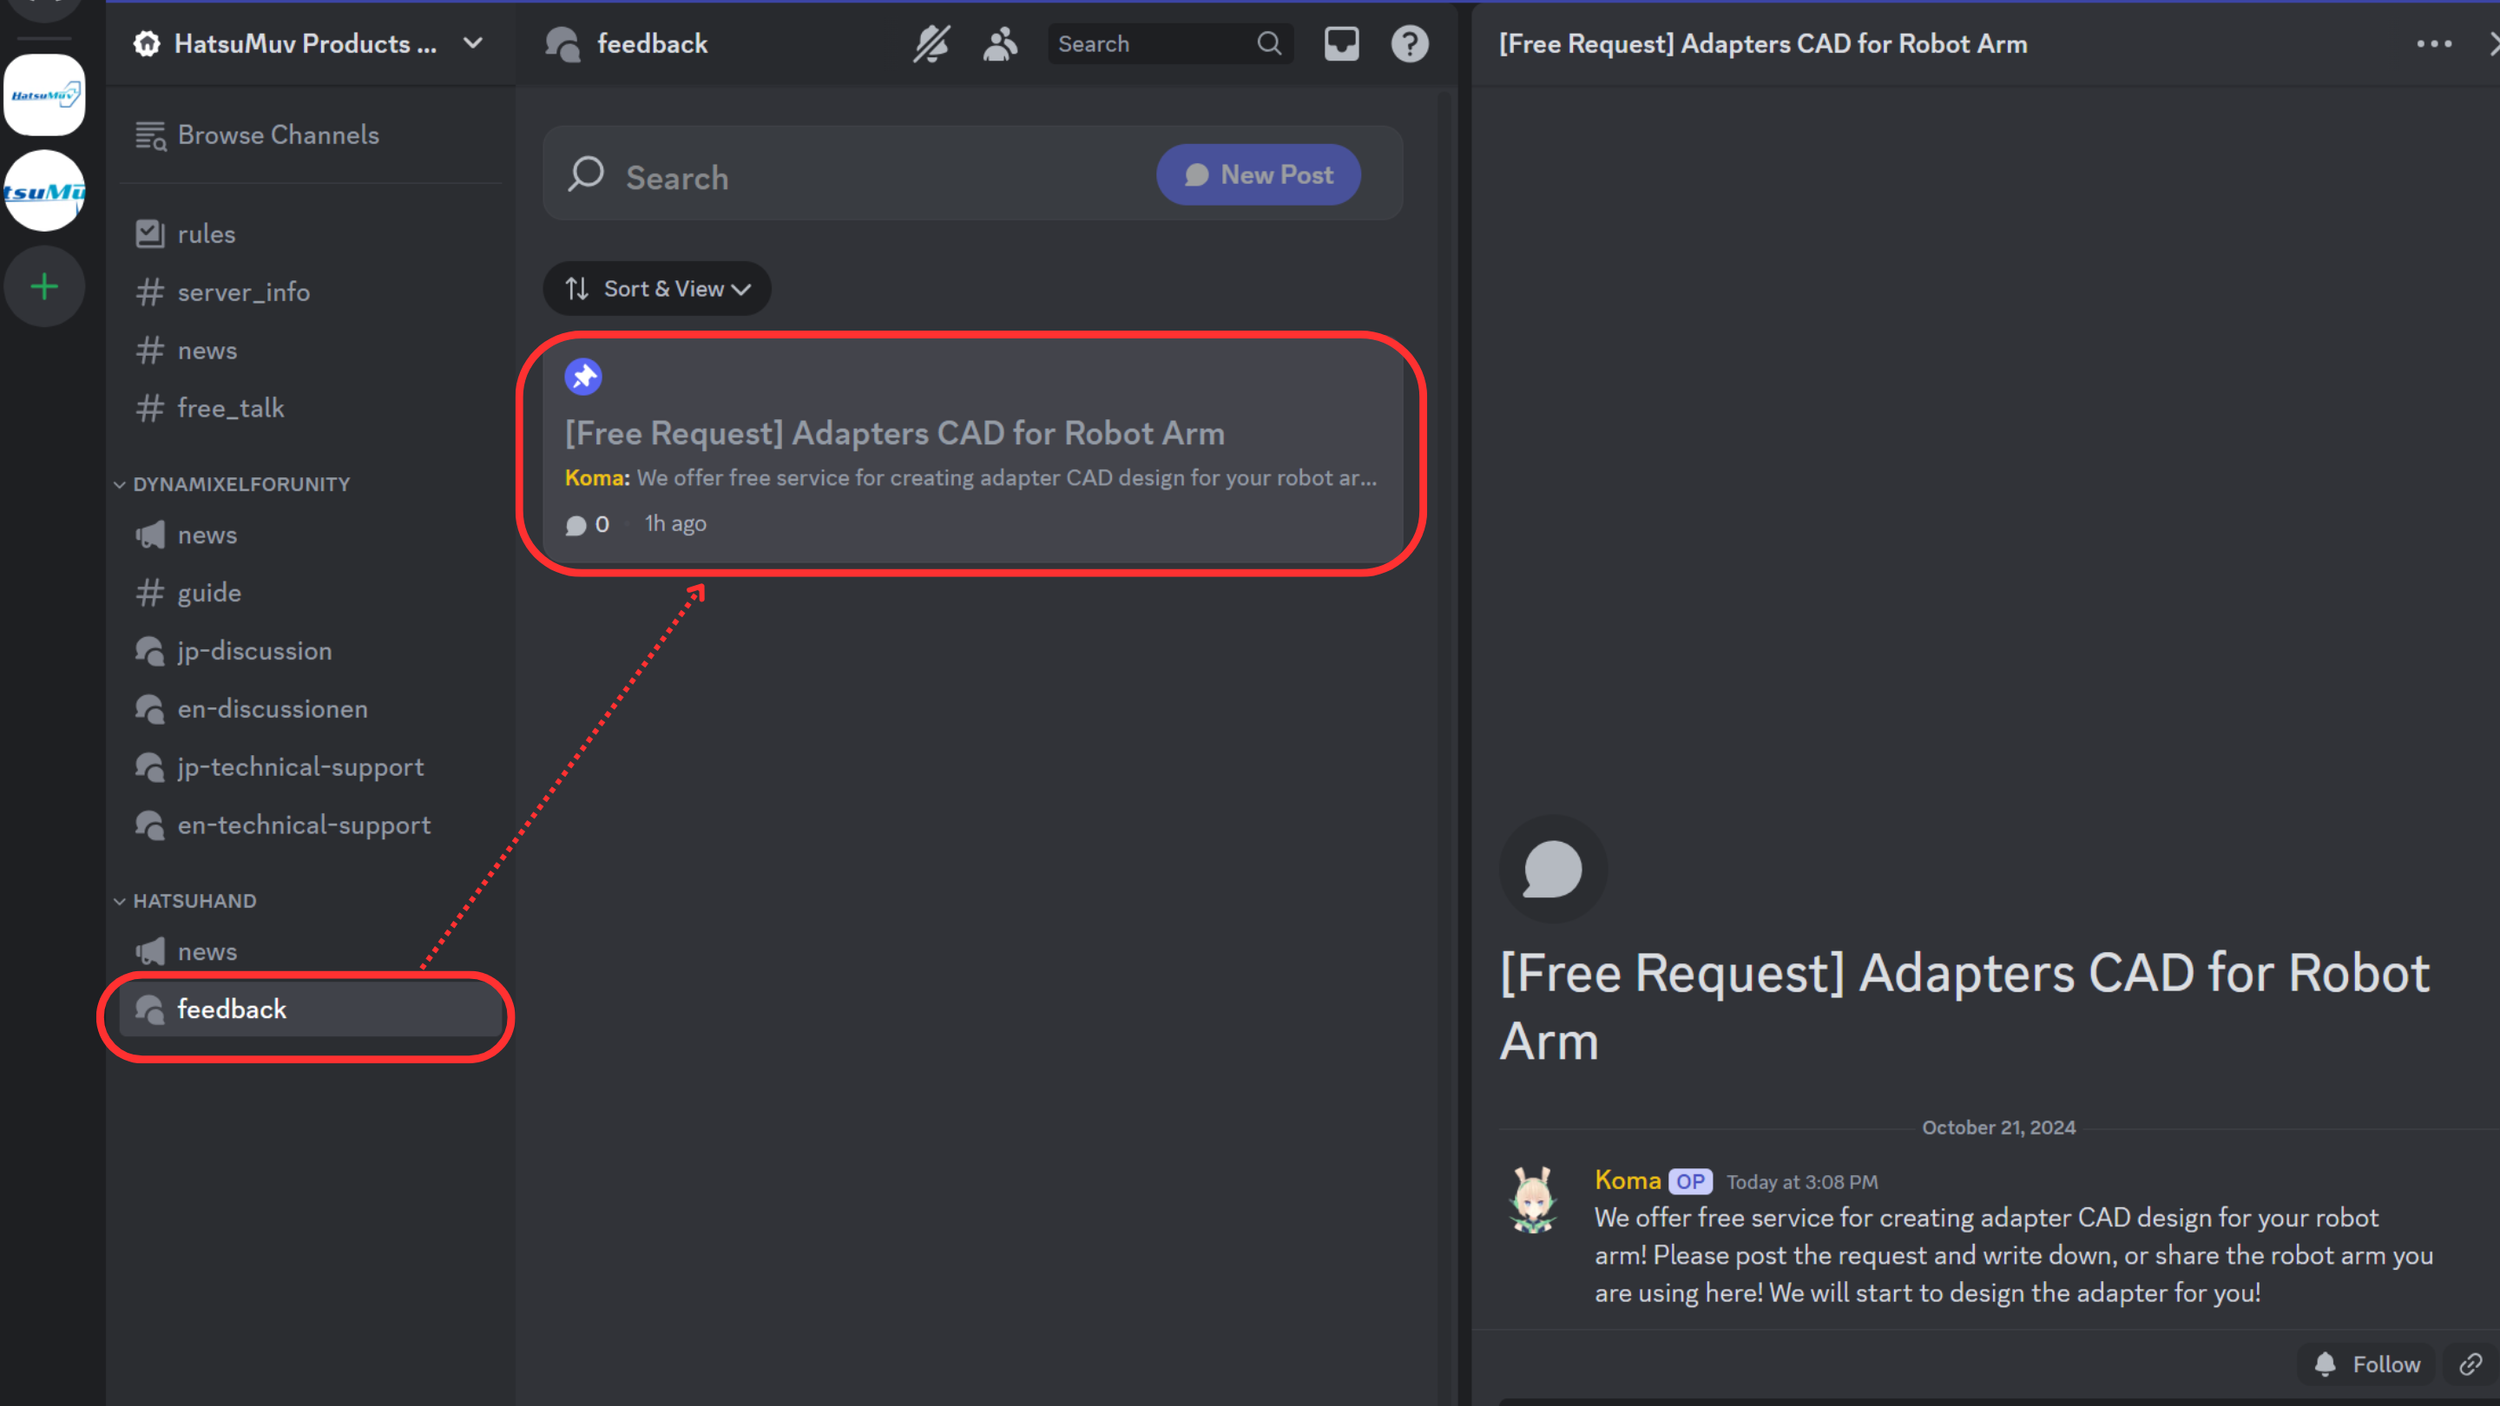The height and width of the screenshot is (1406, 2500).
Task: Click the forum post search field
Action: [x=850, y=177]
